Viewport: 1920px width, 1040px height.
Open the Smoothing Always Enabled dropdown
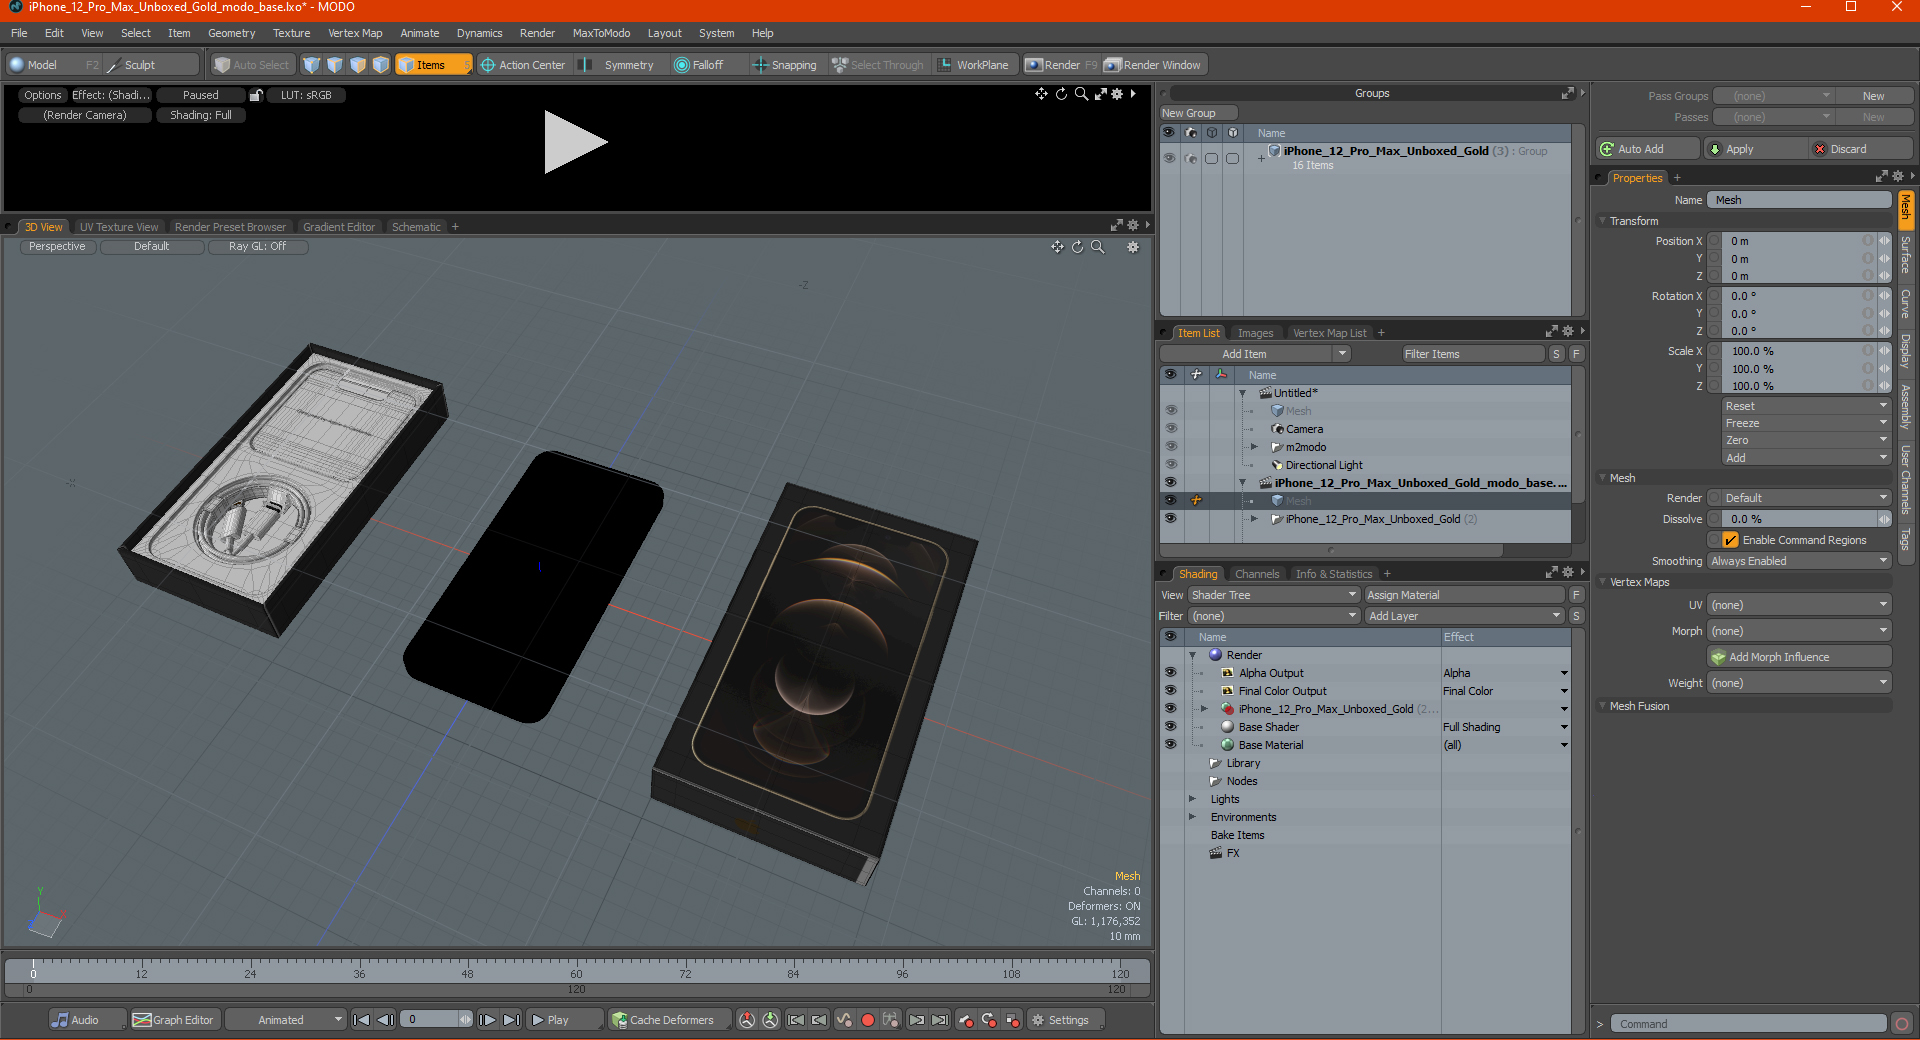point(1799,561)
